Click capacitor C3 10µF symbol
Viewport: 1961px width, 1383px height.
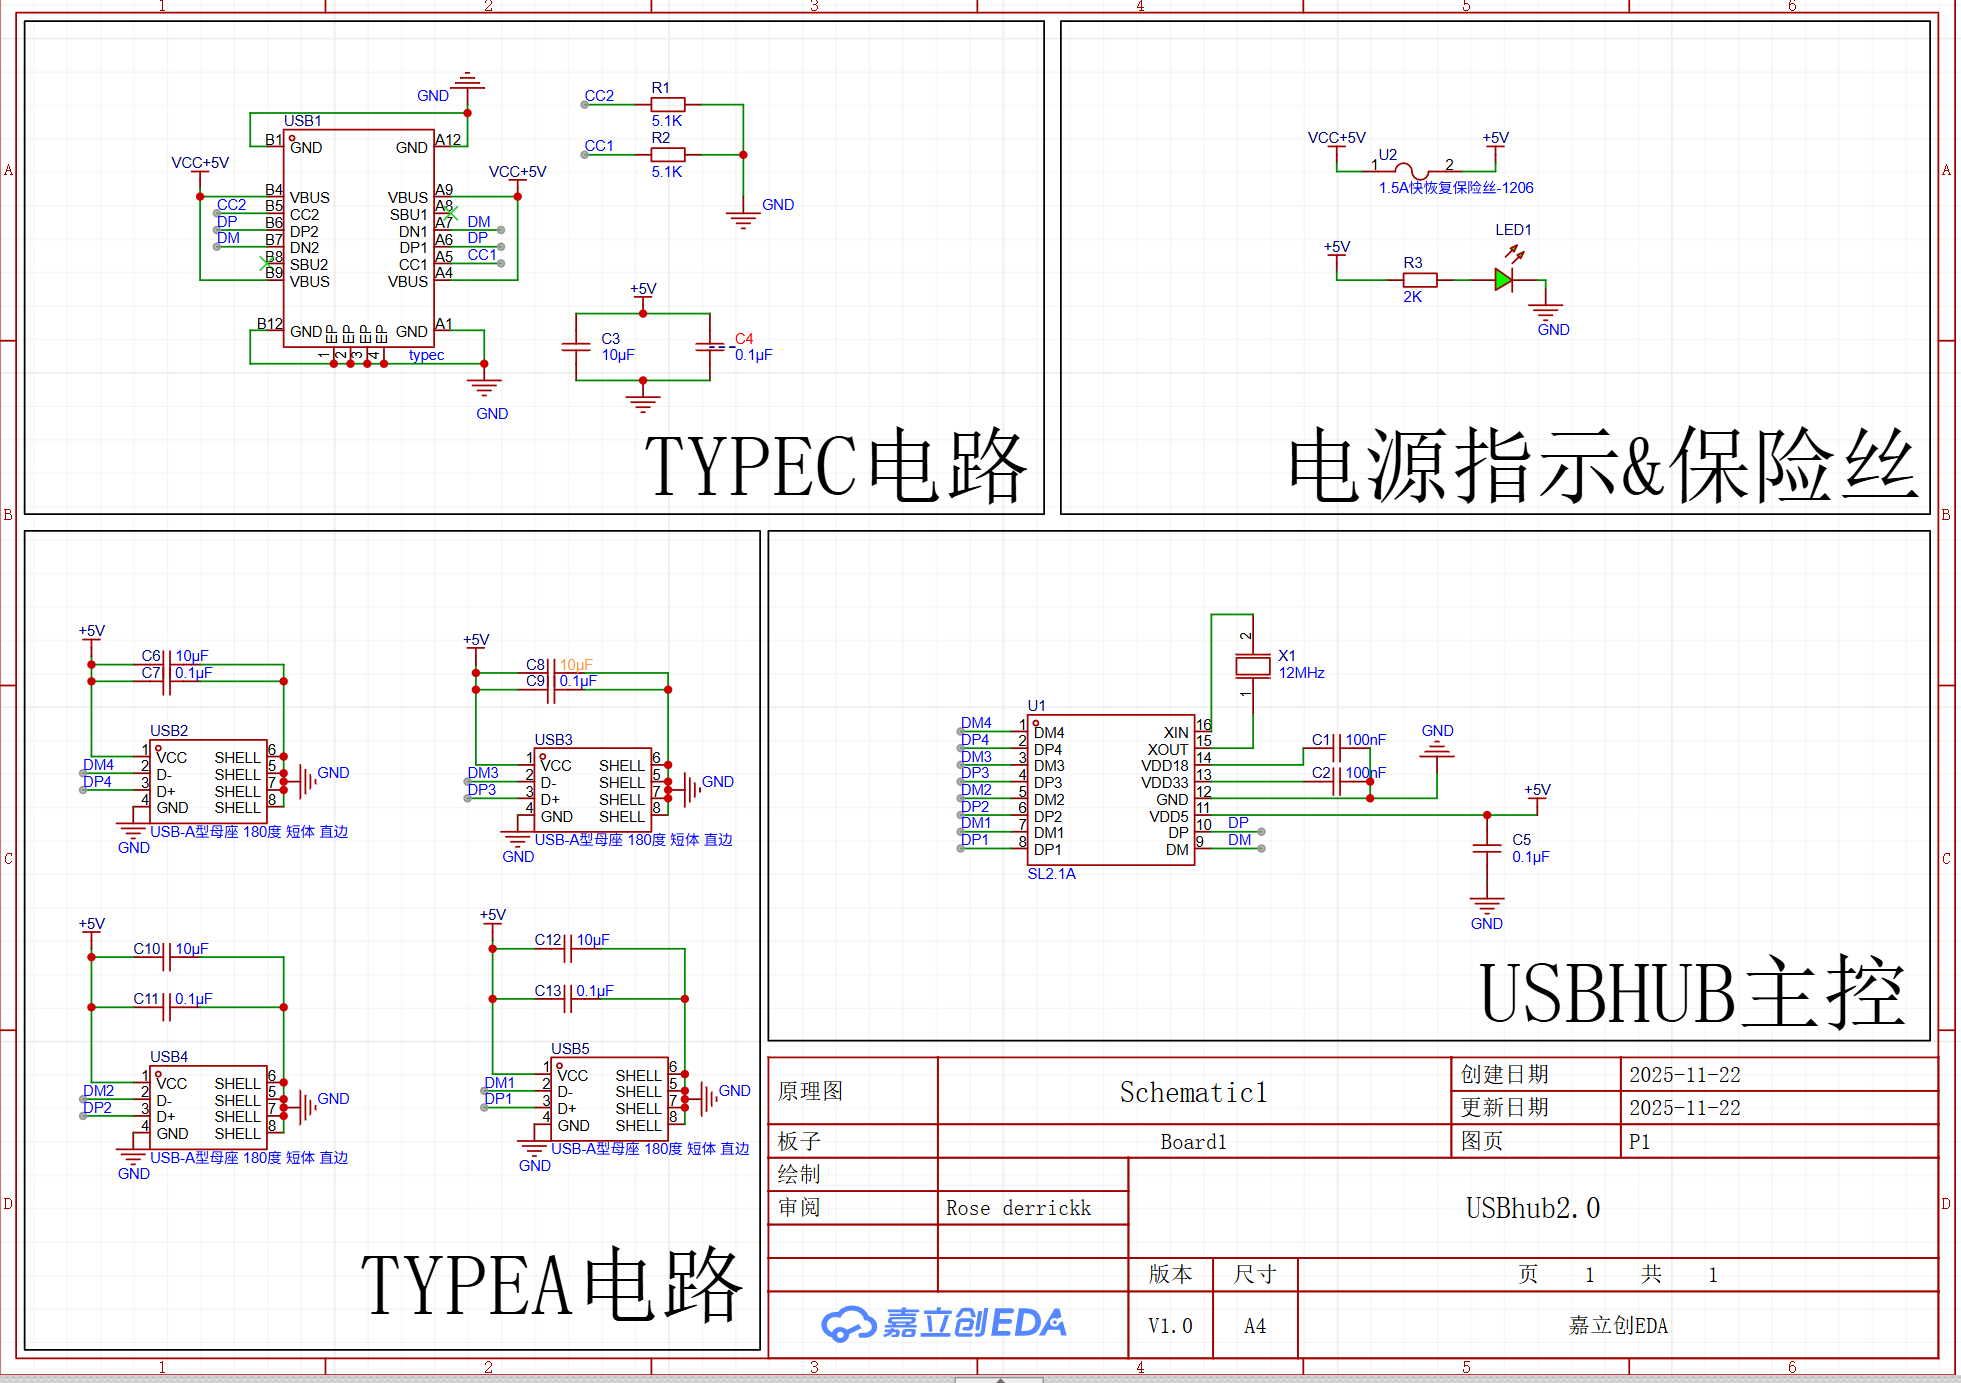point(575,347)
